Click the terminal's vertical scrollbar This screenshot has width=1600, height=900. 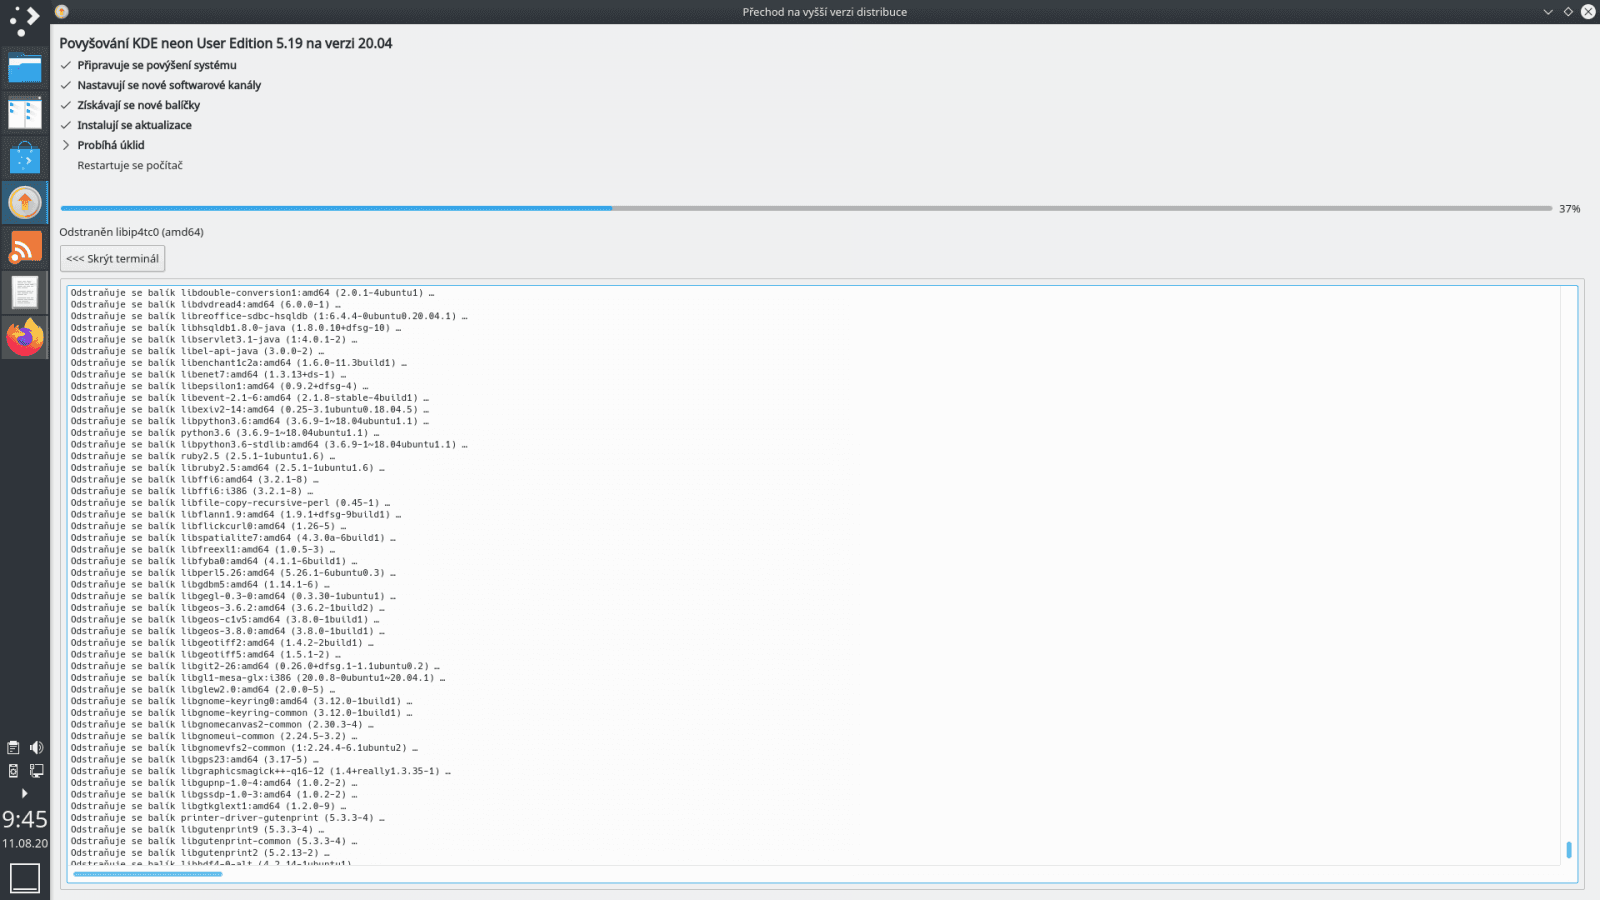1568,848
